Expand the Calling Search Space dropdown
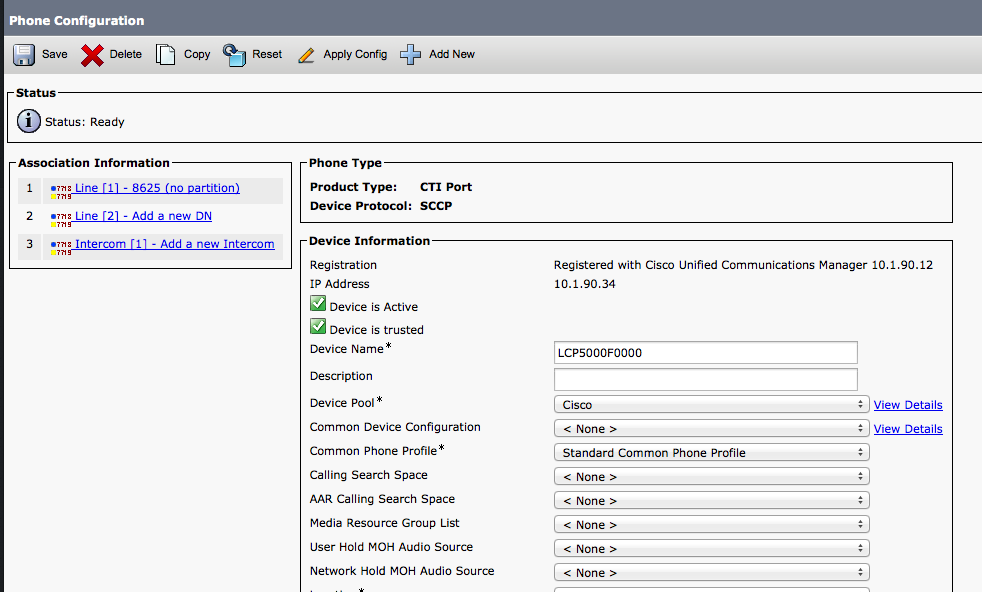This screenshot has width=982, height=592. pyautogui.click(x=711, y=476)
